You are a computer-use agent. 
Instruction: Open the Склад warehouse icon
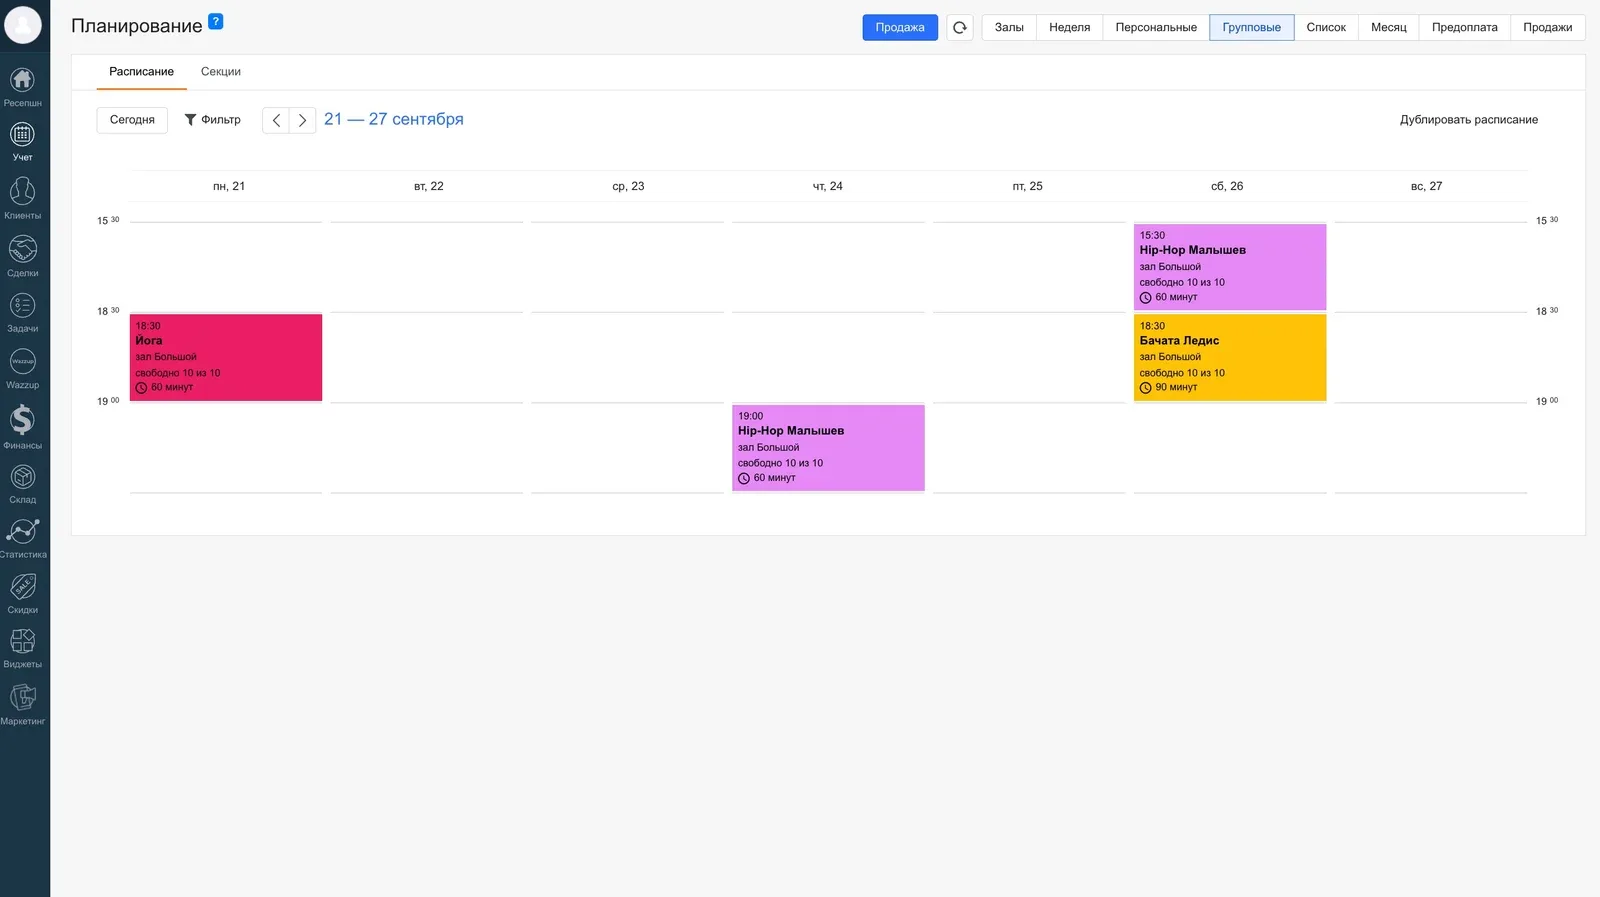point(23,477)
